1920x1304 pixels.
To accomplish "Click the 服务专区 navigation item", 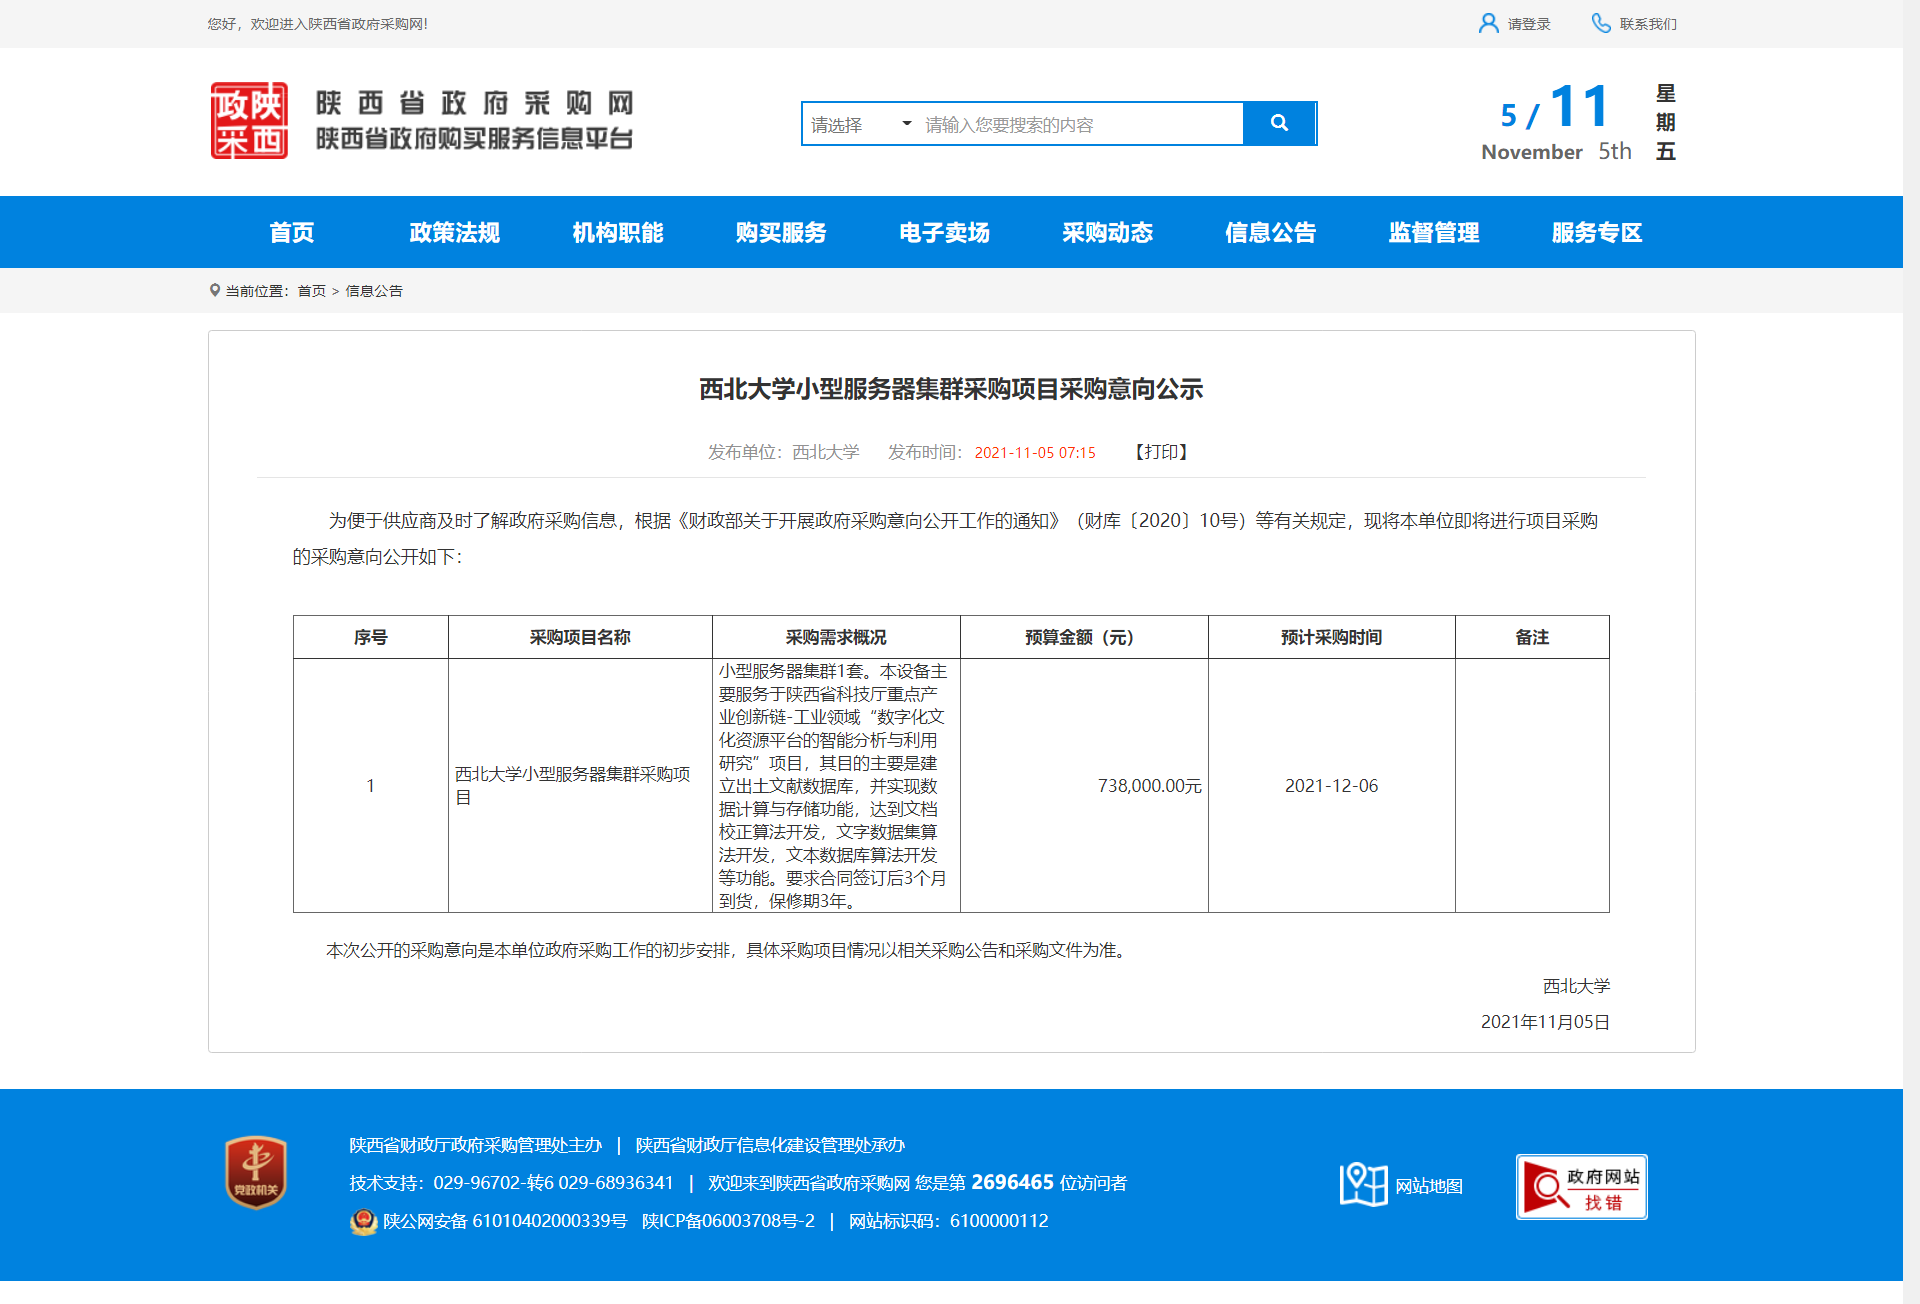I will (1596, 233).
